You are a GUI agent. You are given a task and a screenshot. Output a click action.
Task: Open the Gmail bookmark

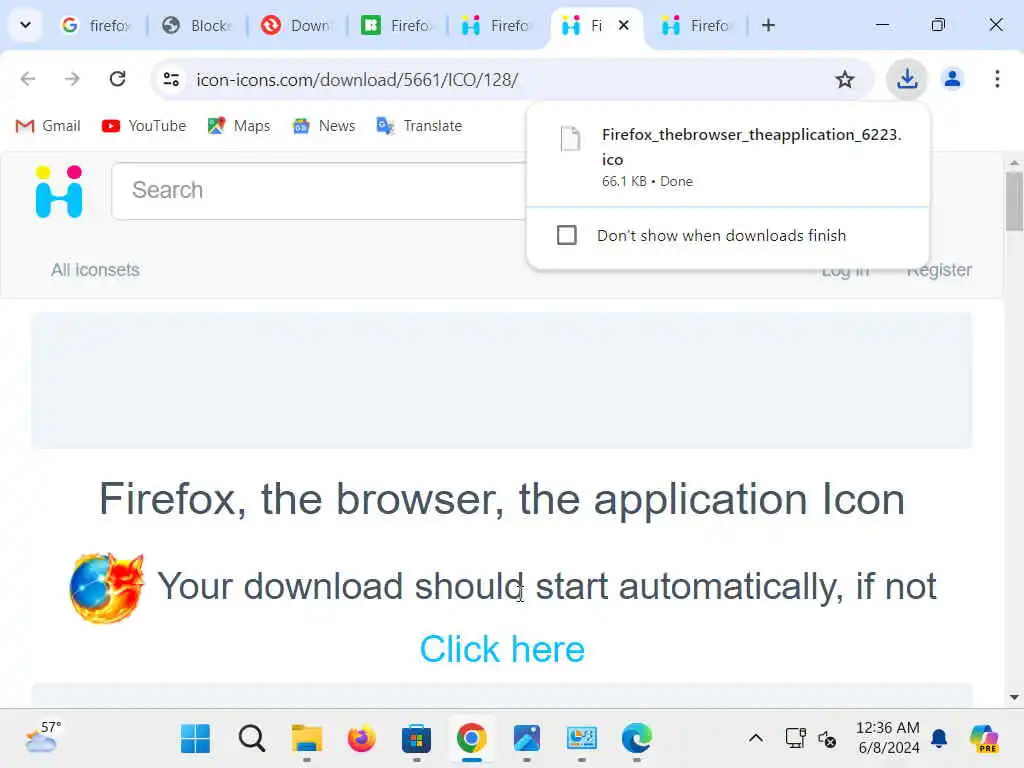click(x=48, y=125)
